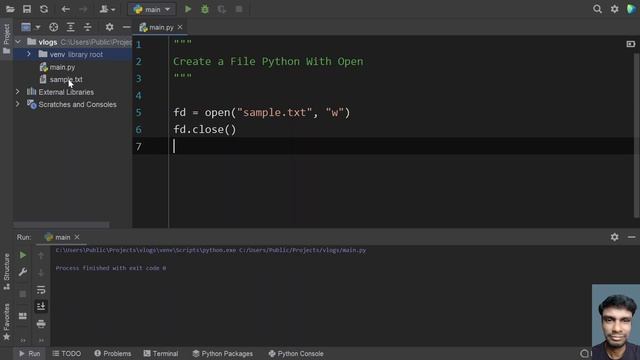Open Project panel options gear
Viewport: 640px width, 360px height.
pyautogui.click(x=109, y=27)
